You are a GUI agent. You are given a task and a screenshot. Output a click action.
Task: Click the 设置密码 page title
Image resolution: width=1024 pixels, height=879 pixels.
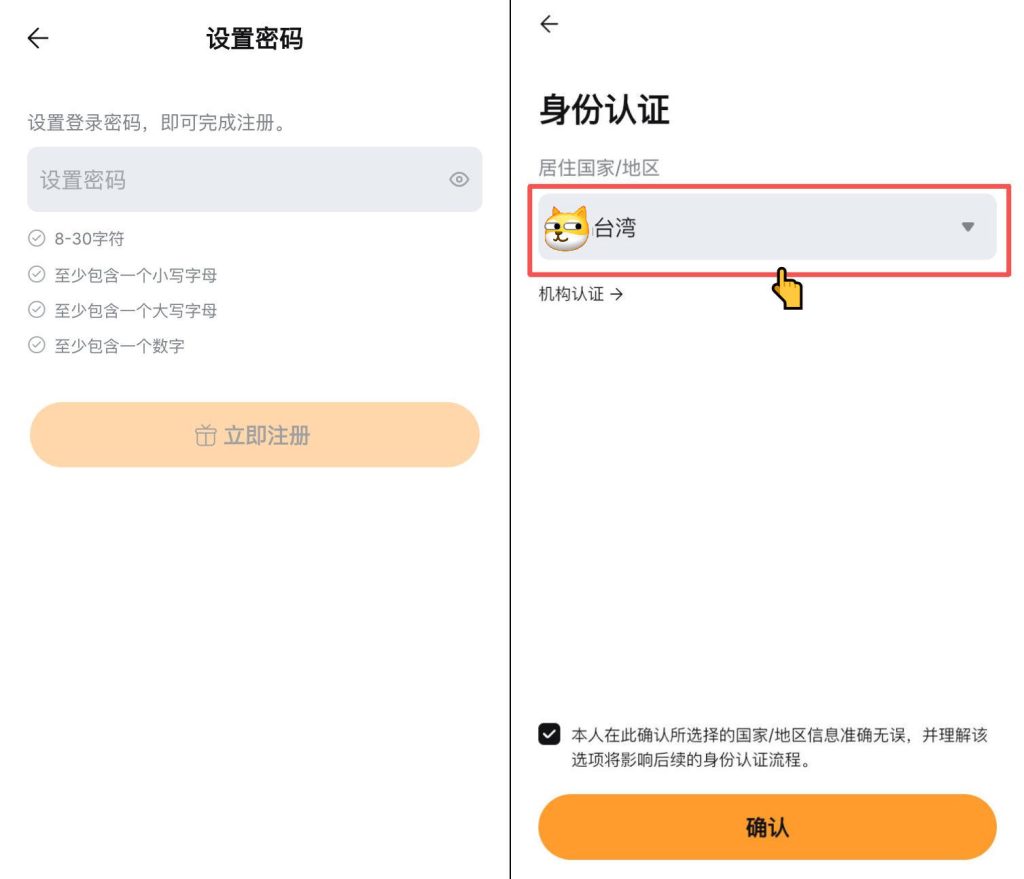pos(254,39)
